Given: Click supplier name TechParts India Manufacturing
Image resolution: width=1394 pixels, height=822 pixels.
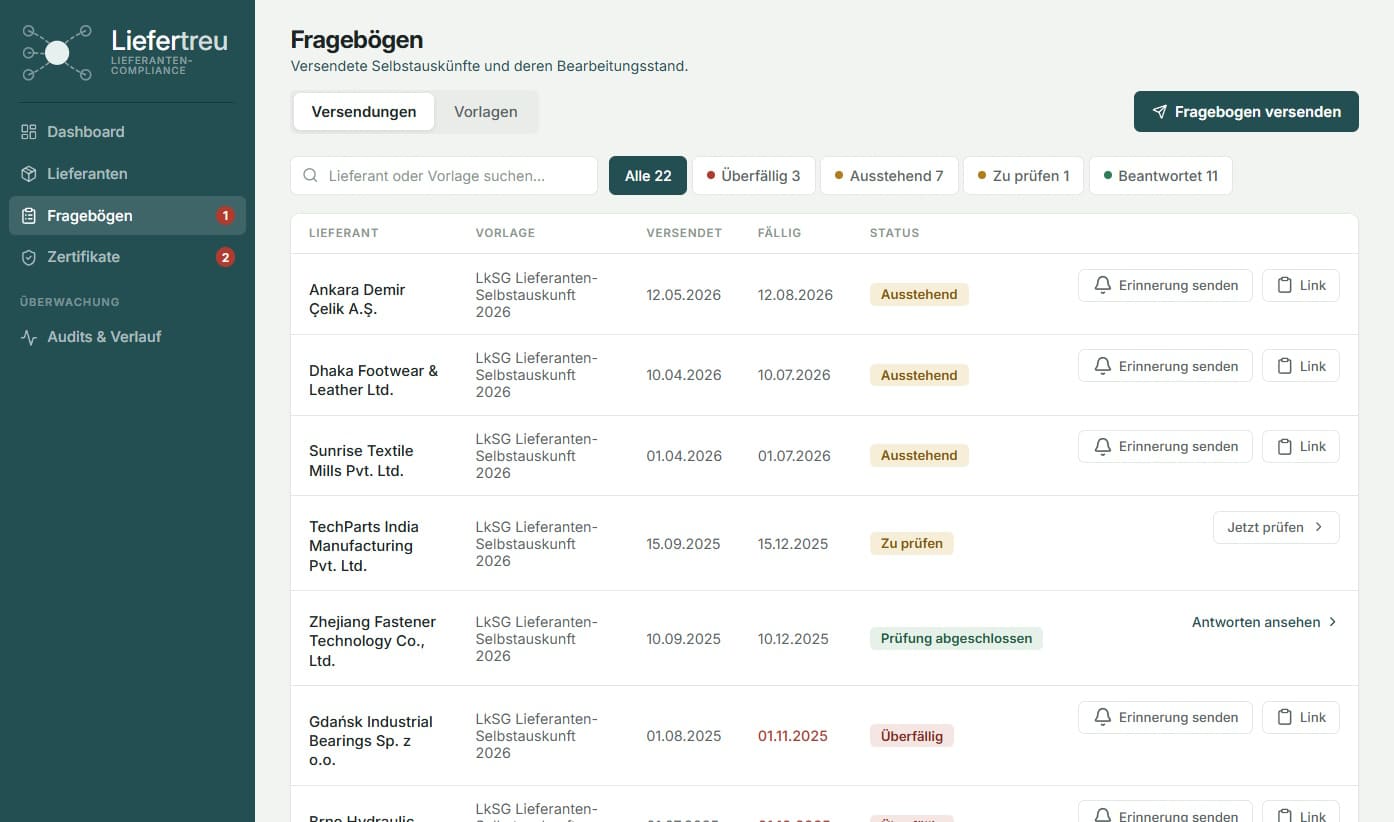Looking at the screenshot, I should [x=364, y=546].
